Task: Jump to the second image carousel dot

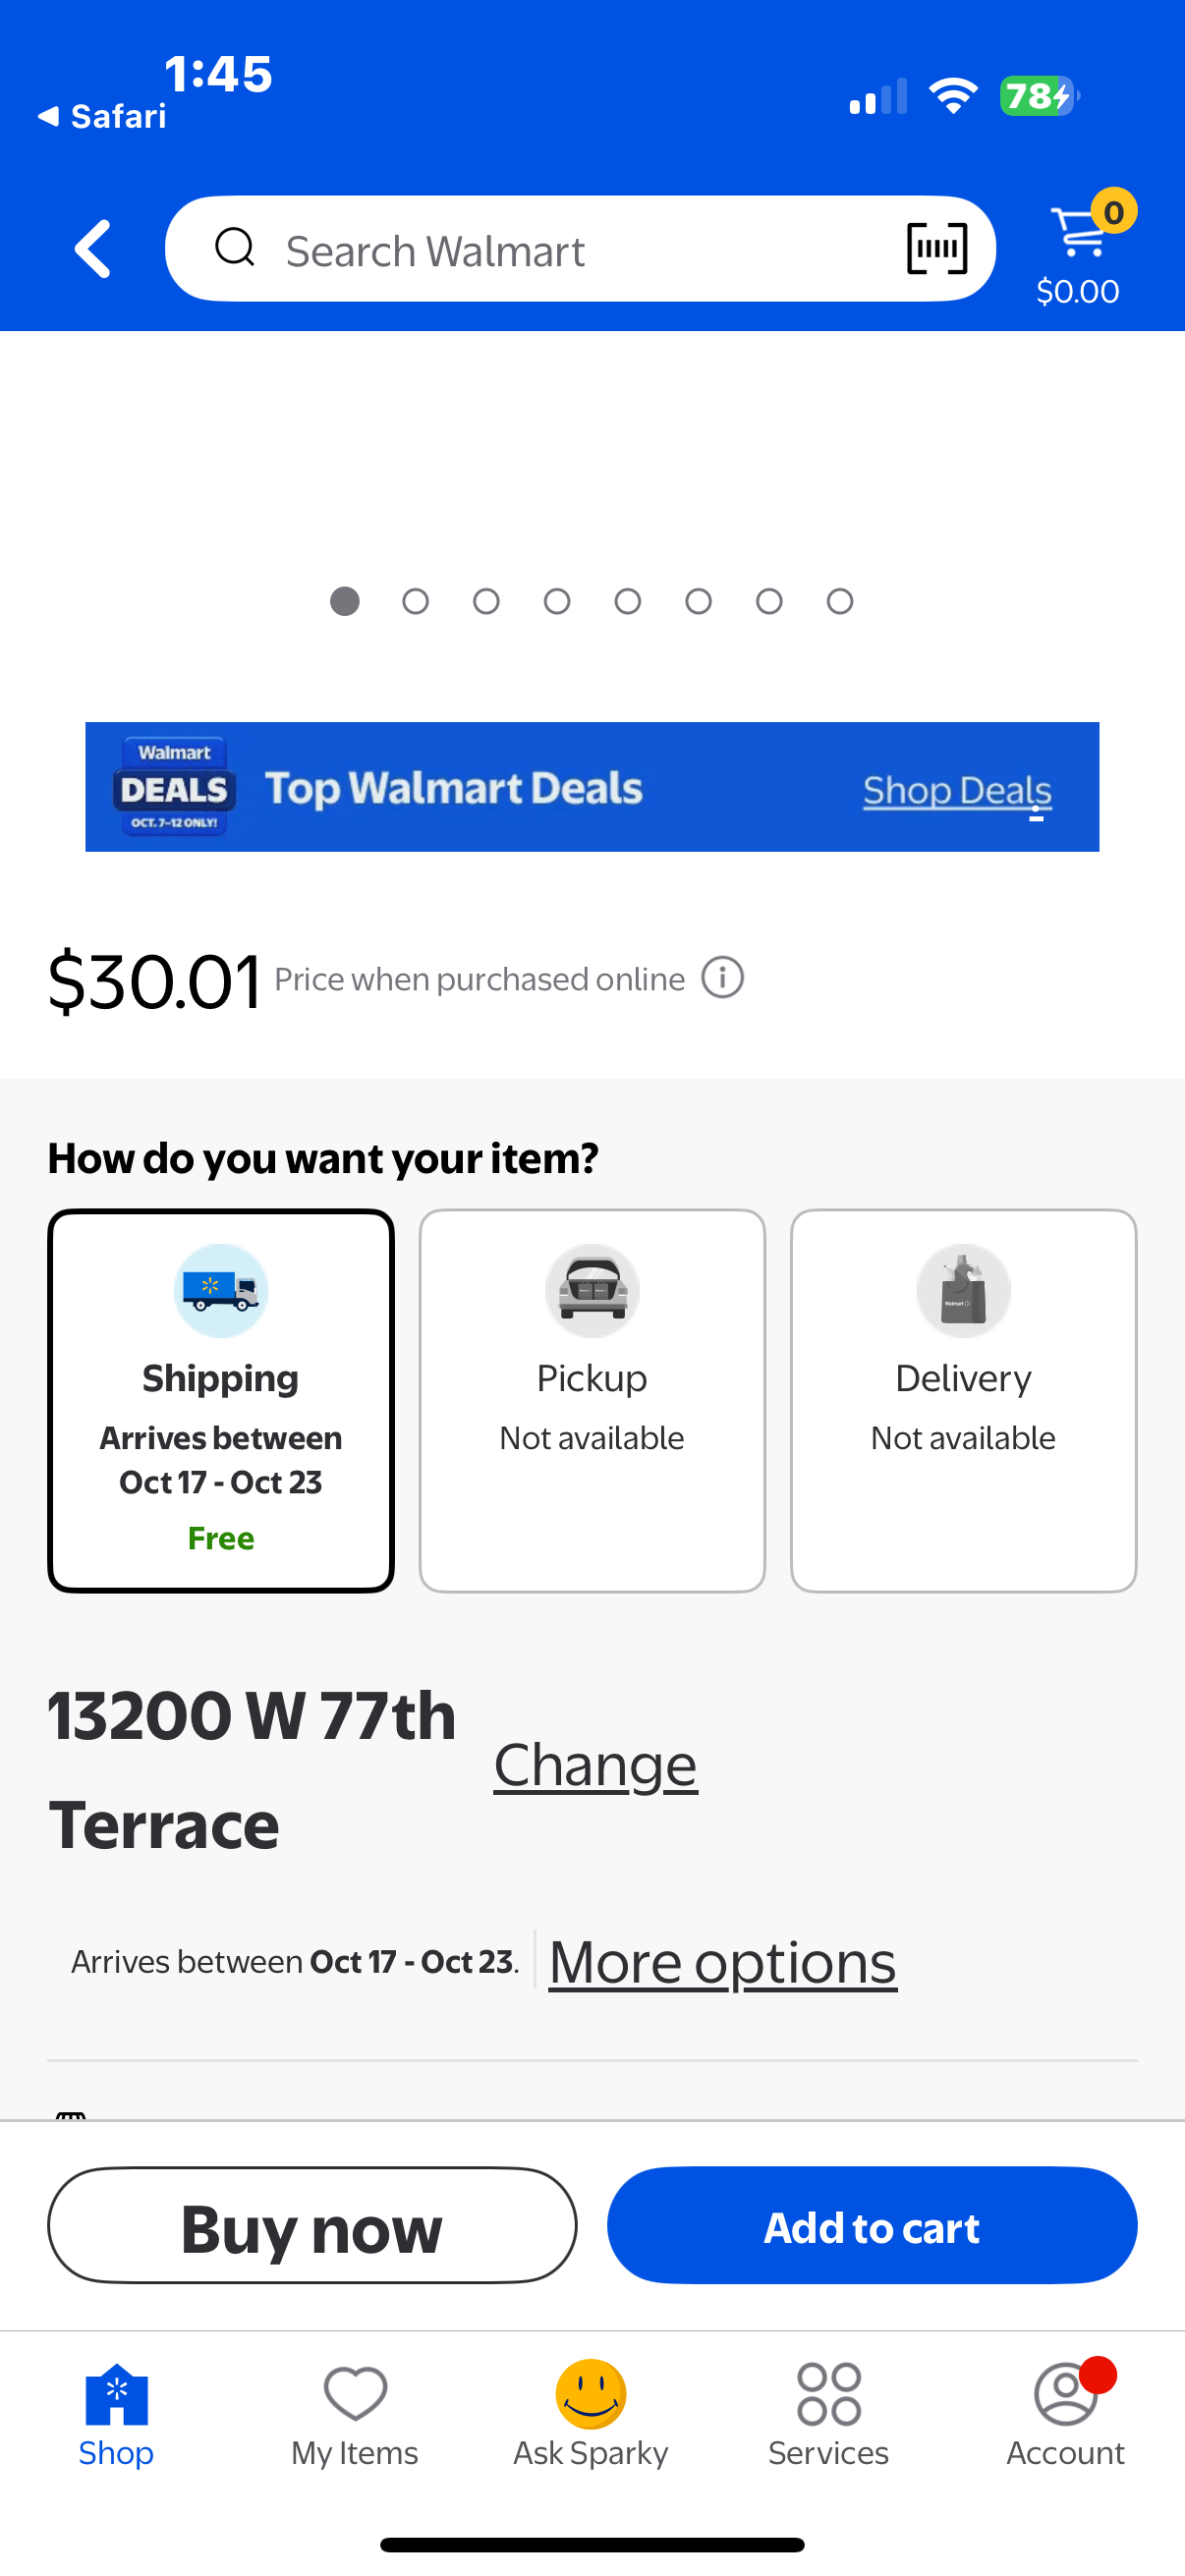Action: 415,601
